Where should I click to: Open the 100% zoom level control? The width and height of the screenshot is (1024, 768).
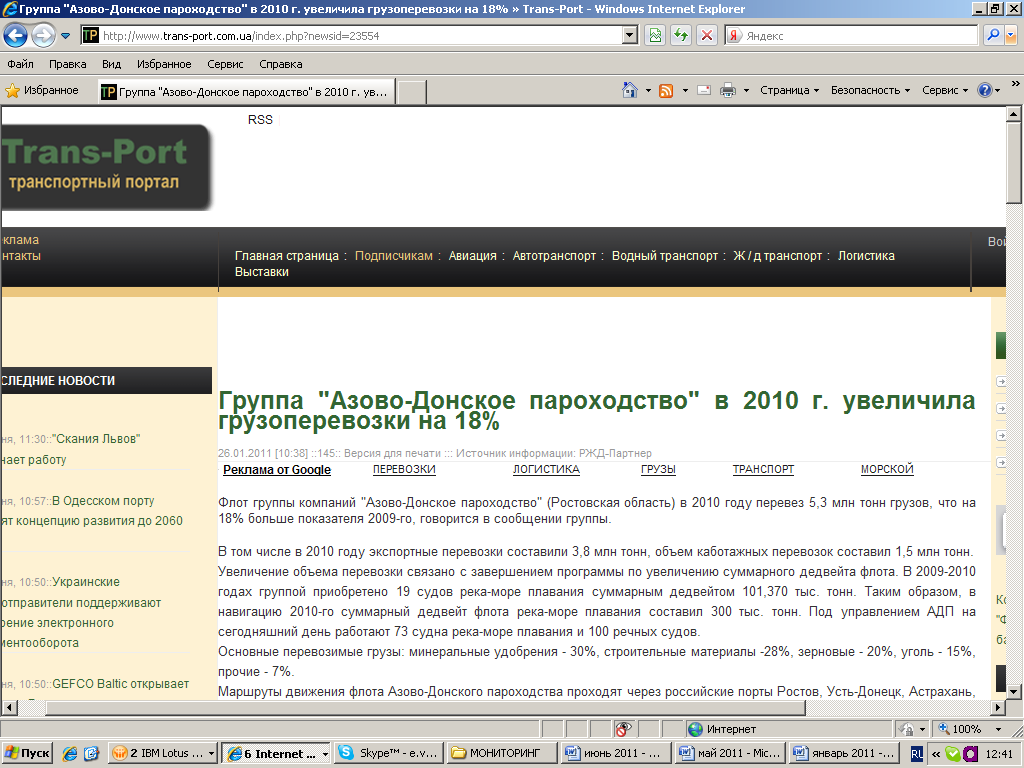tap(969, 729)
